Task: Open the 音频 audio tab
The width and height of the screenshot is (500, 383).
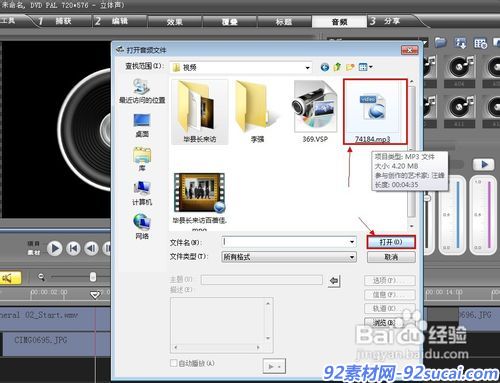Action: 339,22
